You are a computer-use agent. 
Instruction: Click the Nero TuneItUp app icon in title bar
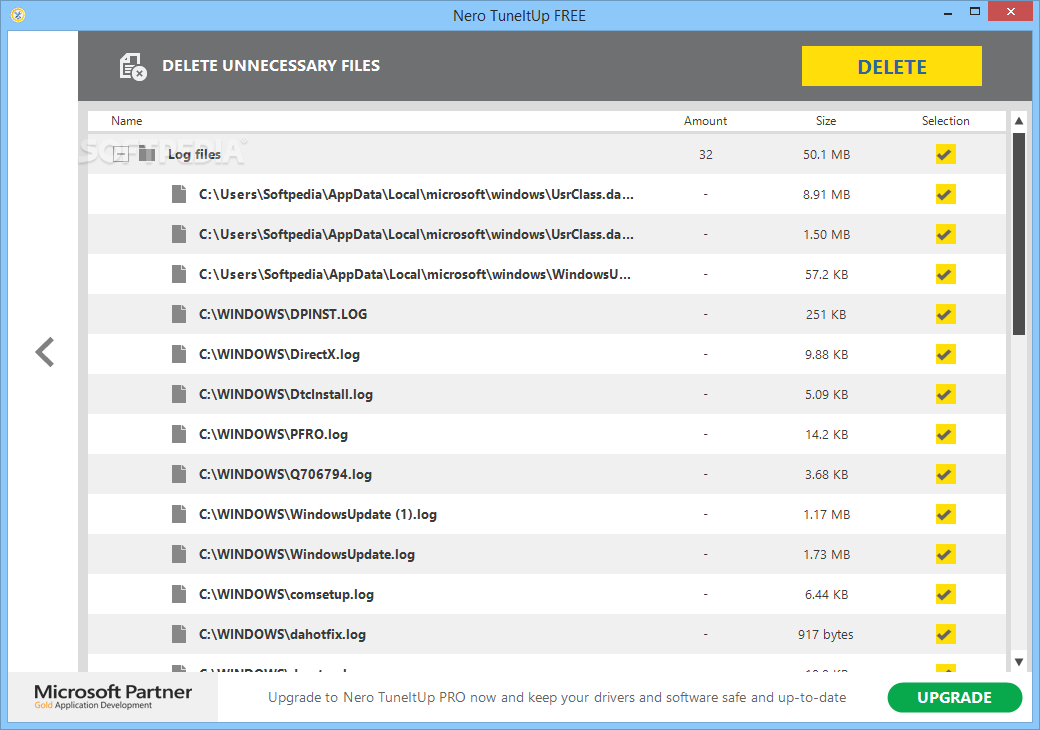tap(18, 15)
